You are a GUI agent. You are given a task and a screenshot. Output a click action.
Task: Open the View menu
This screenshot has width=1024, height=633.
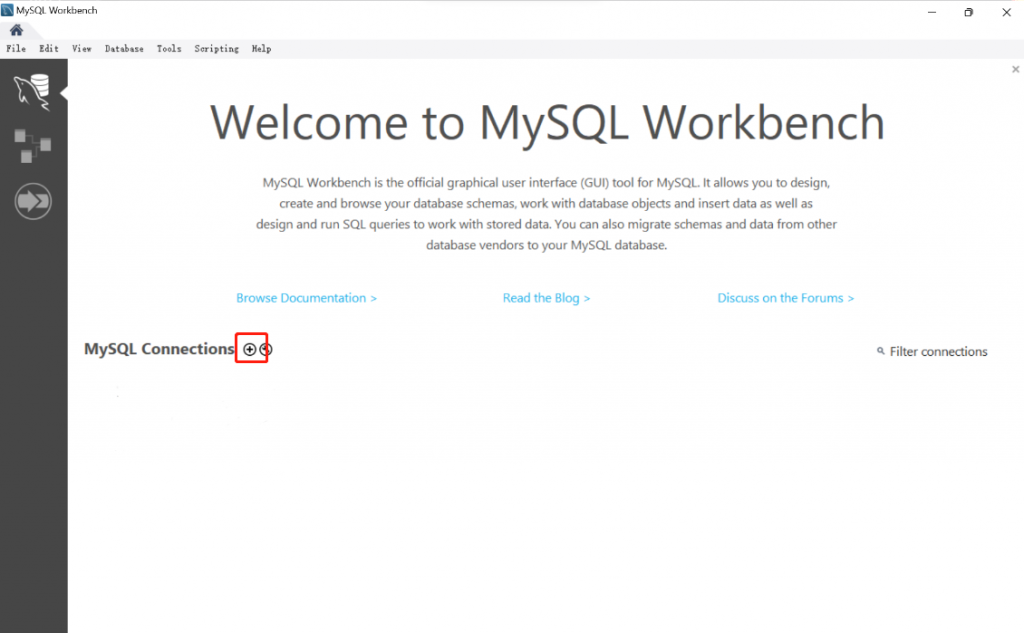click(82, 49)
